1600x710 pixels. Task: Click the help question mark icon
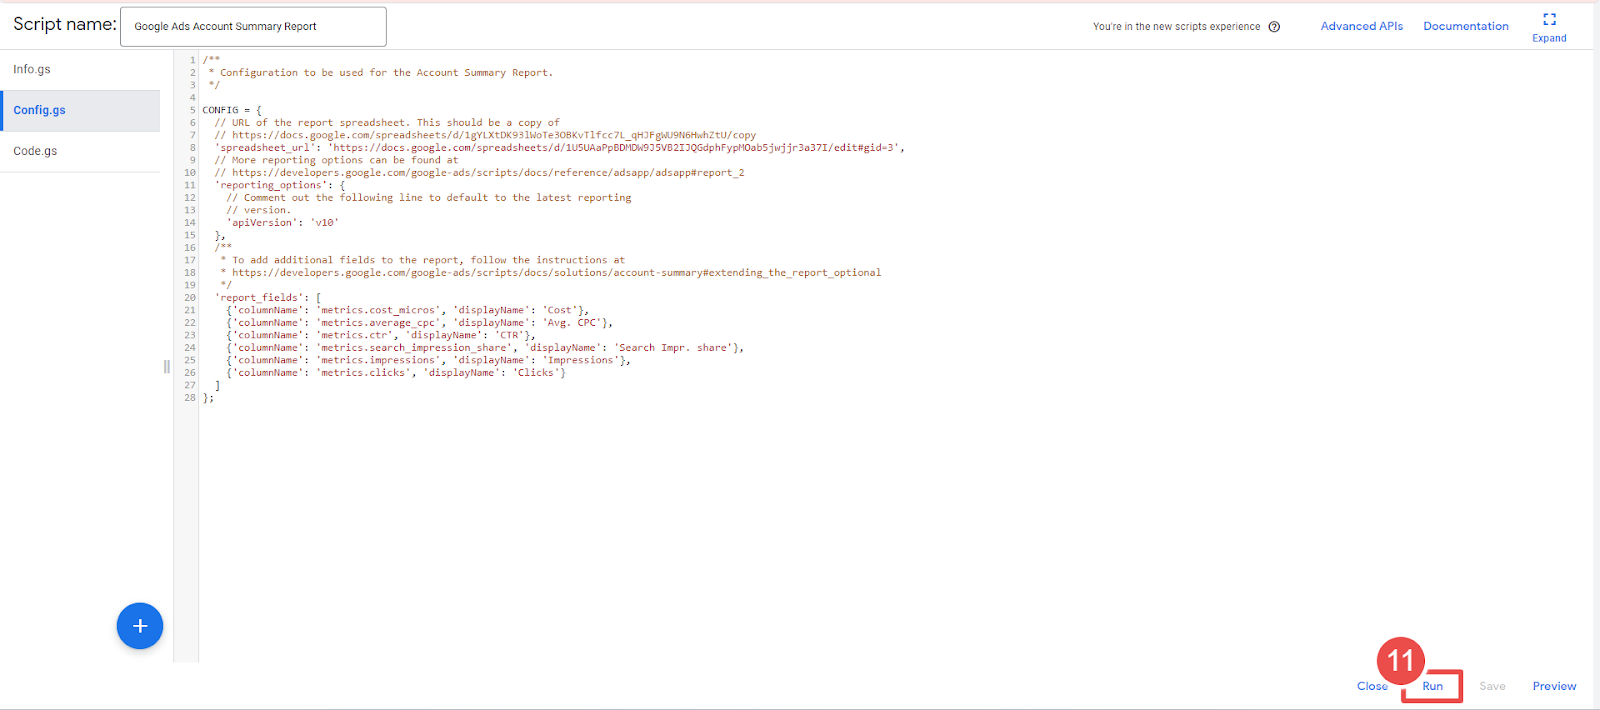point(1274,27)
